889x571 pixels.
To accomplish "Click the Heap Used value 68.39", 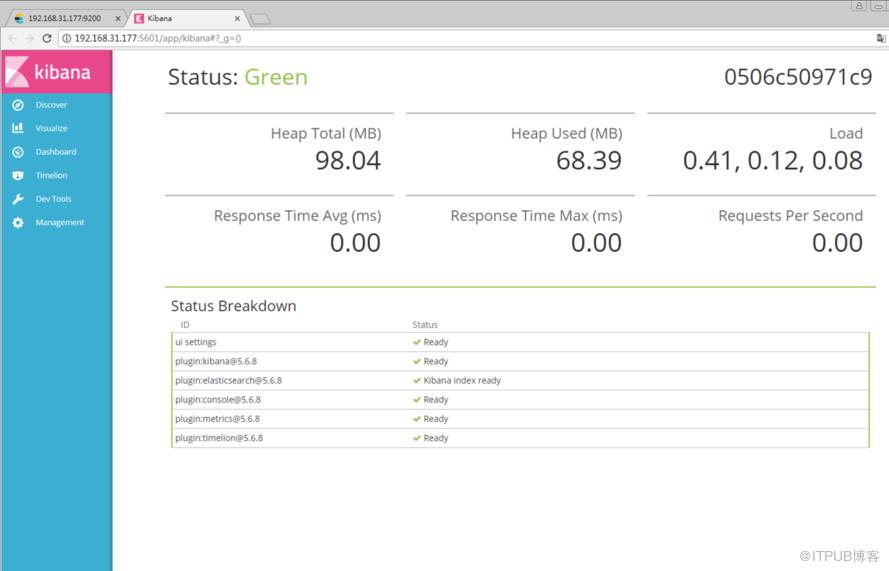I will point(589,160).
